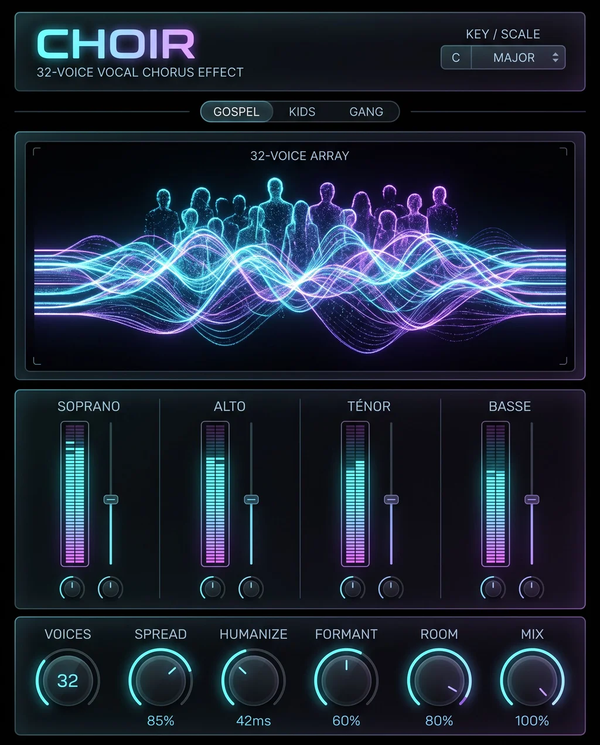Click the 85% spread value
The height and width of the screenshot is (745, 600).
[x=161, y=721]
